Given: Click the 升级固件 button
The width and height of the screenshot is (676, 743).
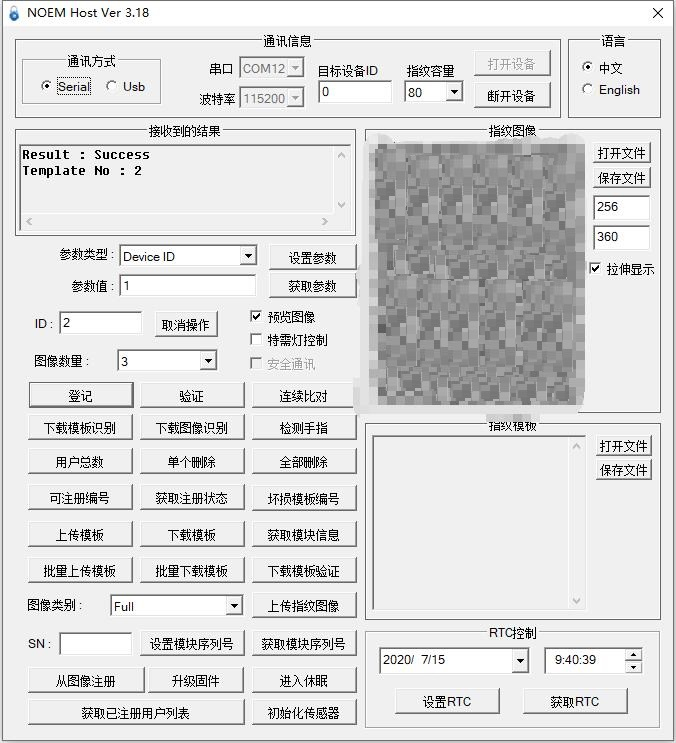Looking at the screenshot, I should point(196,680).
